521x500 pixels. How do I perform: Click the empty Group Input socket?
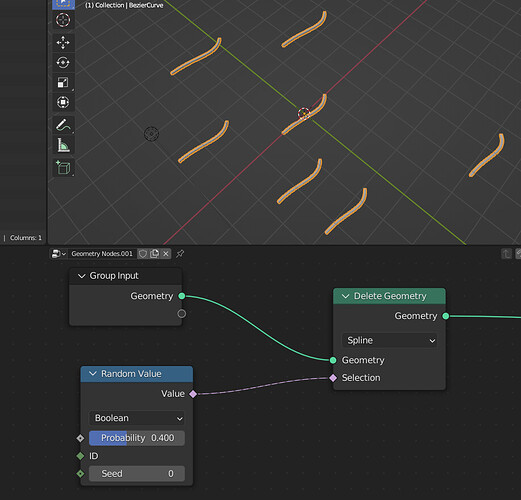click(x=182, y=314)
